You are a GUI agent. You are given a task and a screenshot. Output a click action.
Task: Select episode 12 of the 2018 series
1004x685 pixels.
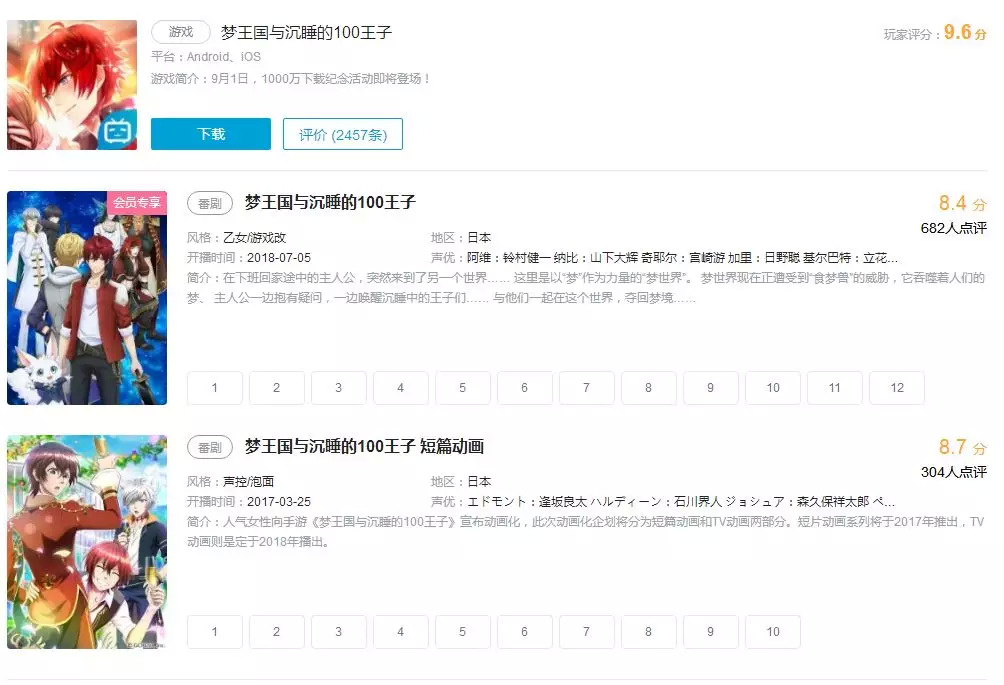896,388
